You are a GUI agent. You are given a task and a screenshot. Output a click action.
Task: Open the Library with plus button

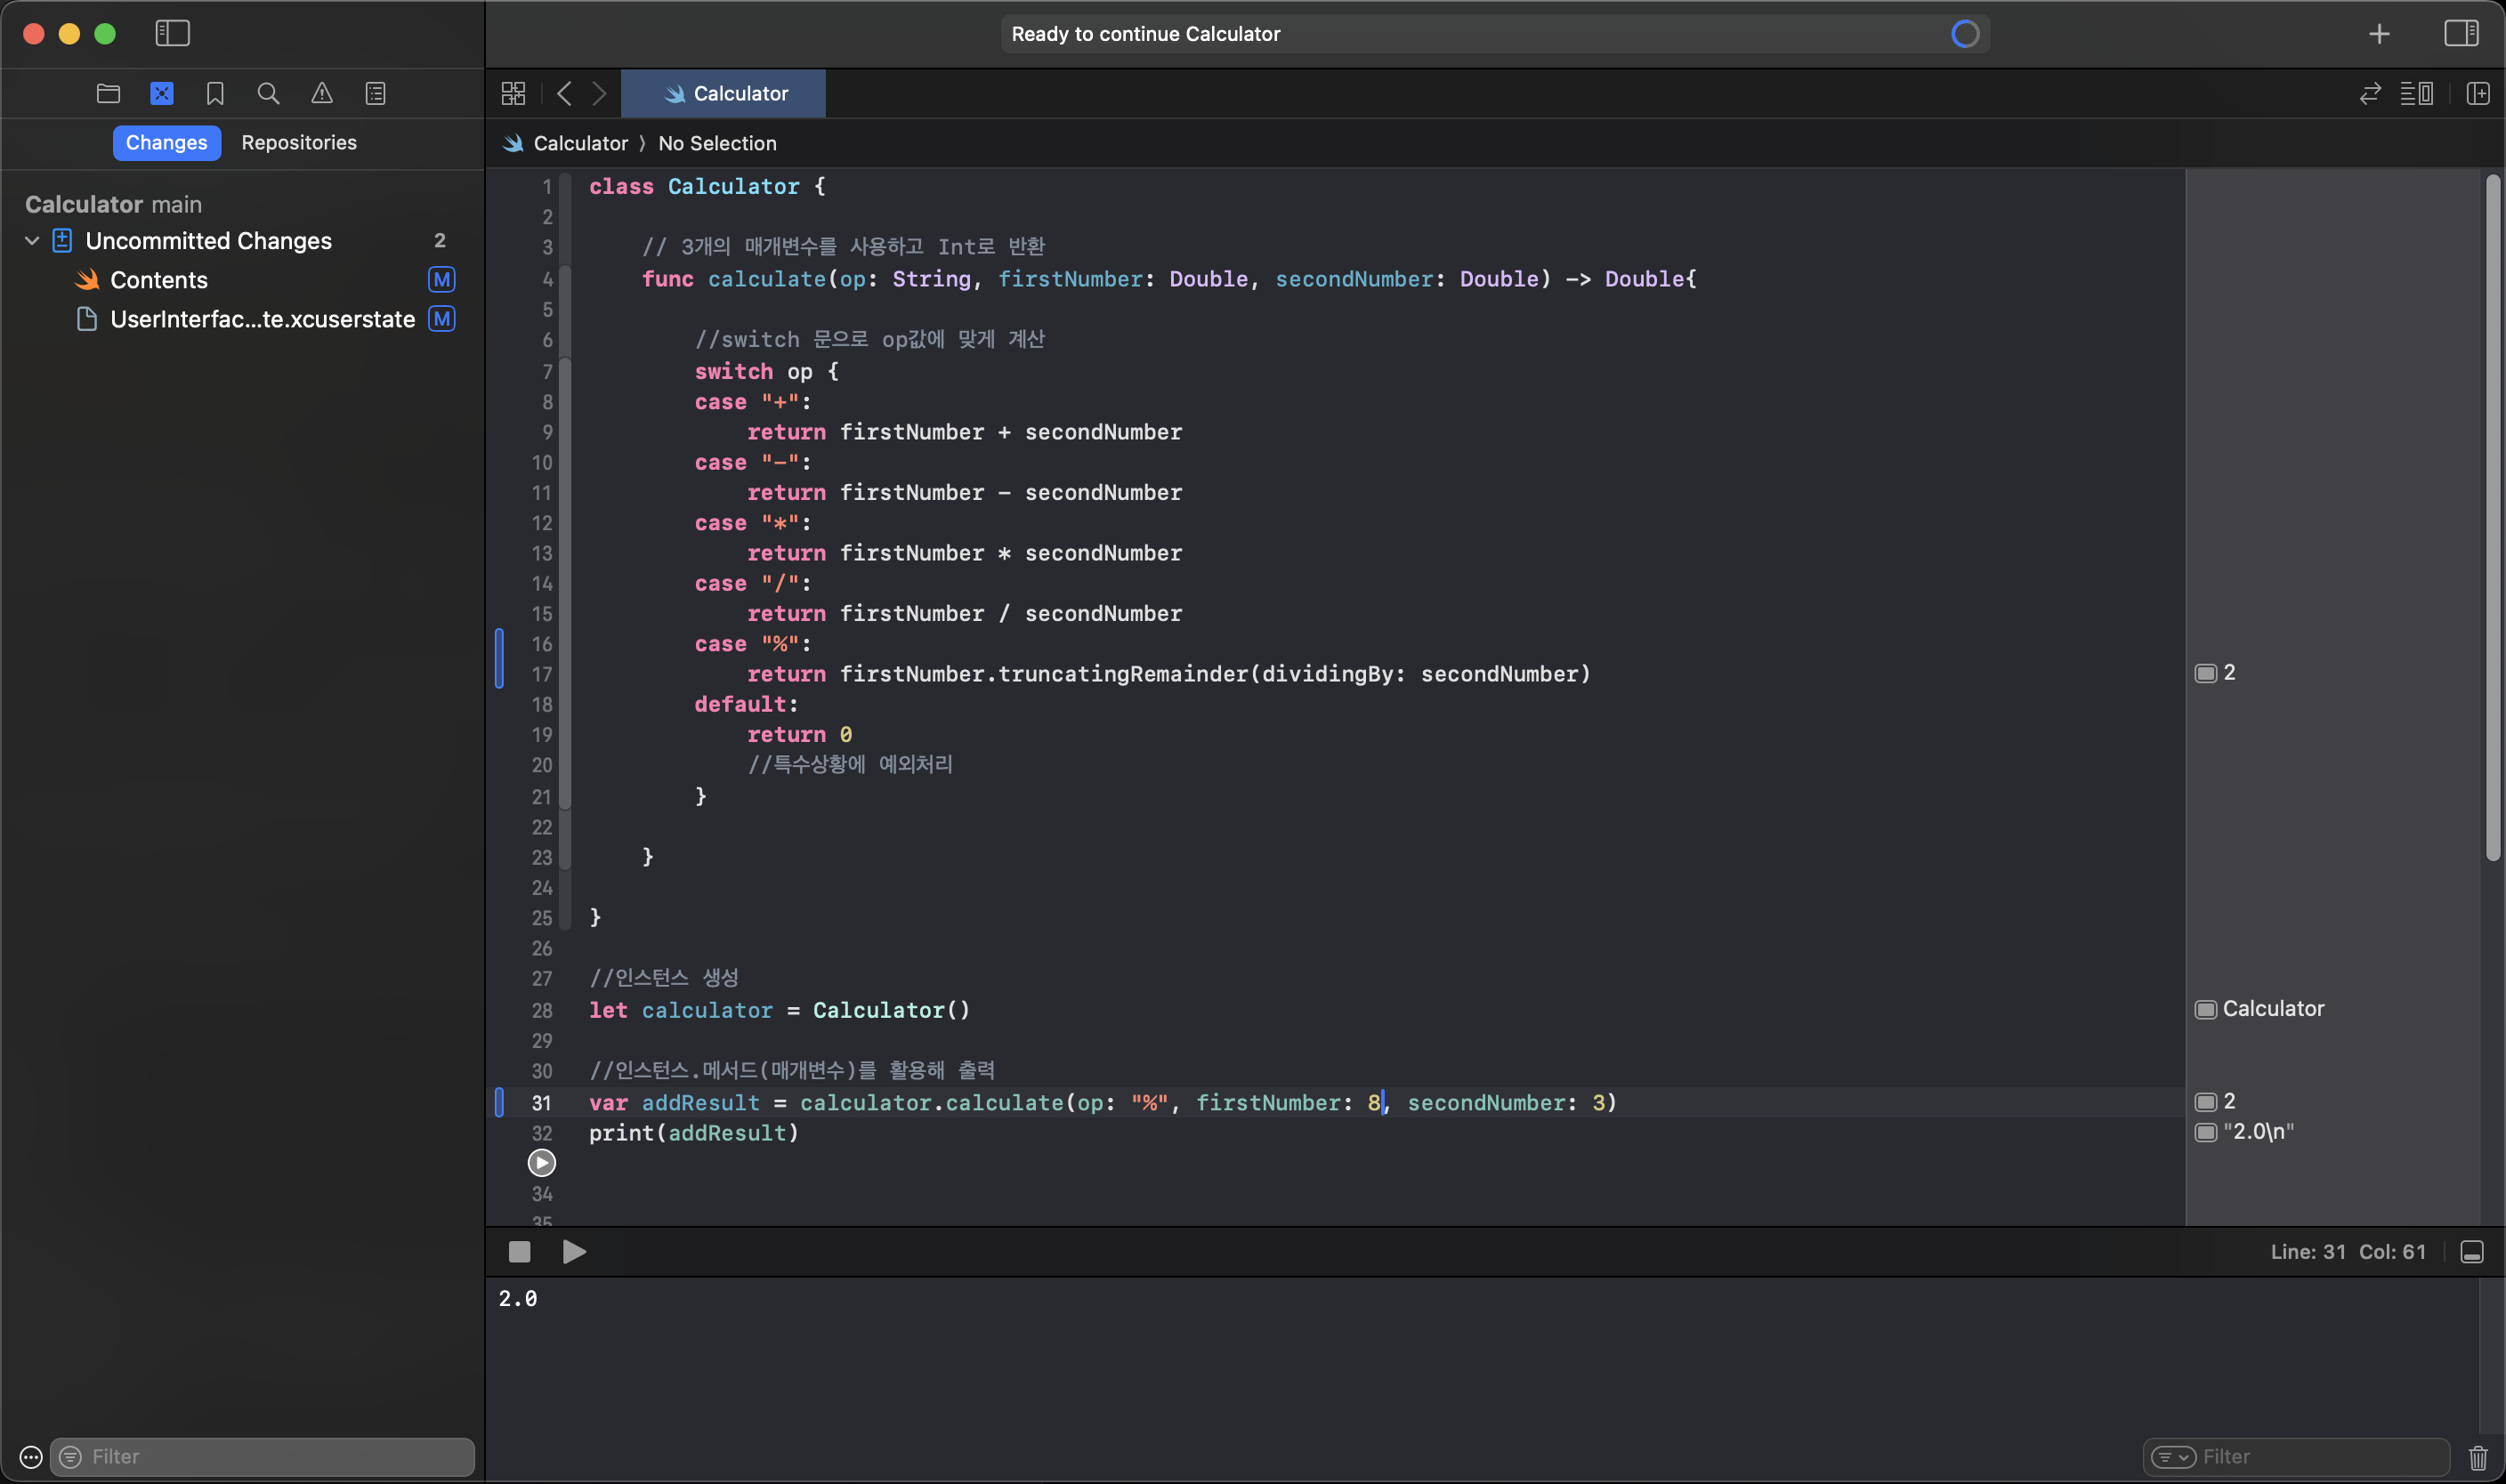coord(2379,34)
